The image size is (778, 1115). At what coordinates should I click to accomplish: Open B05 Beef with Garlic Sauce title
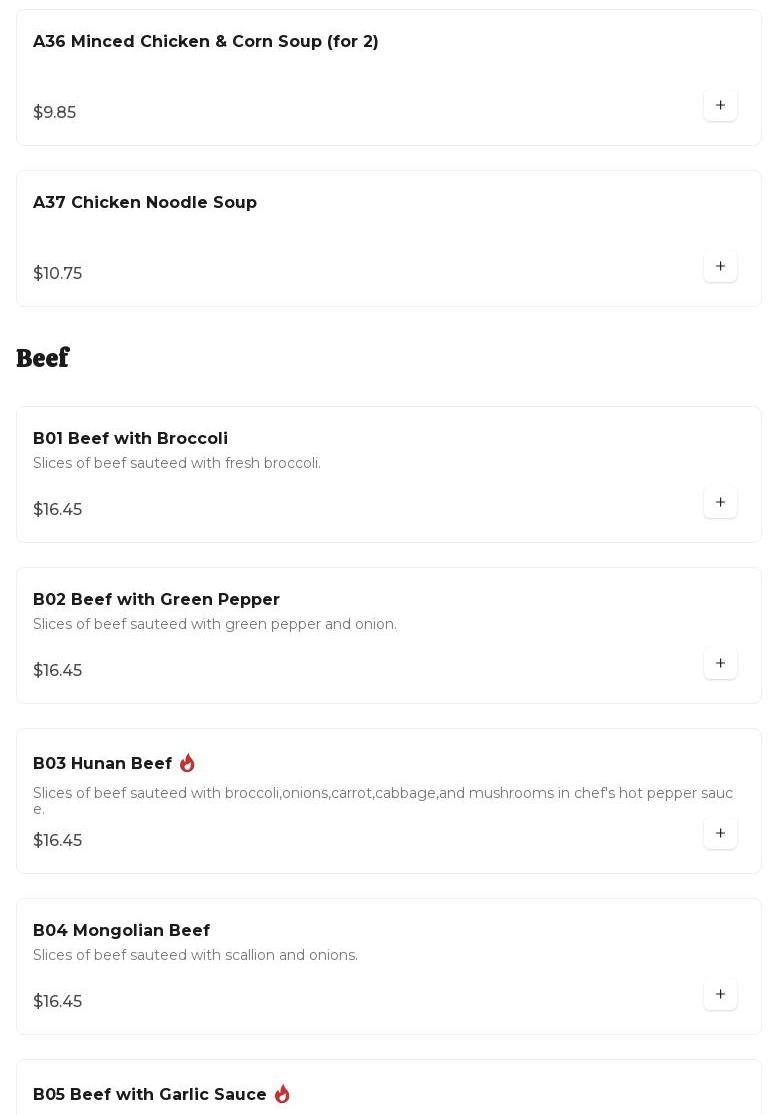(149, 1095)
